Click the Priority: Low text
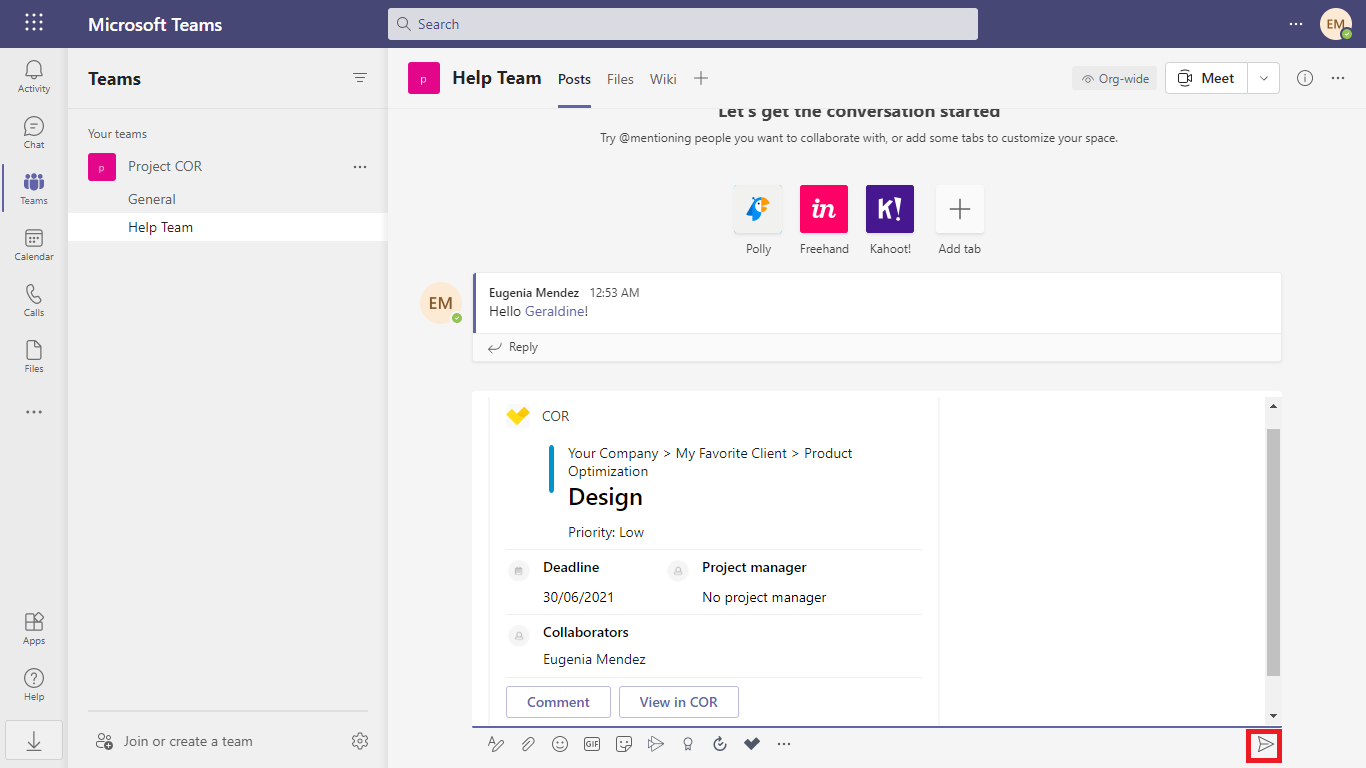 (x=606, y=532)
